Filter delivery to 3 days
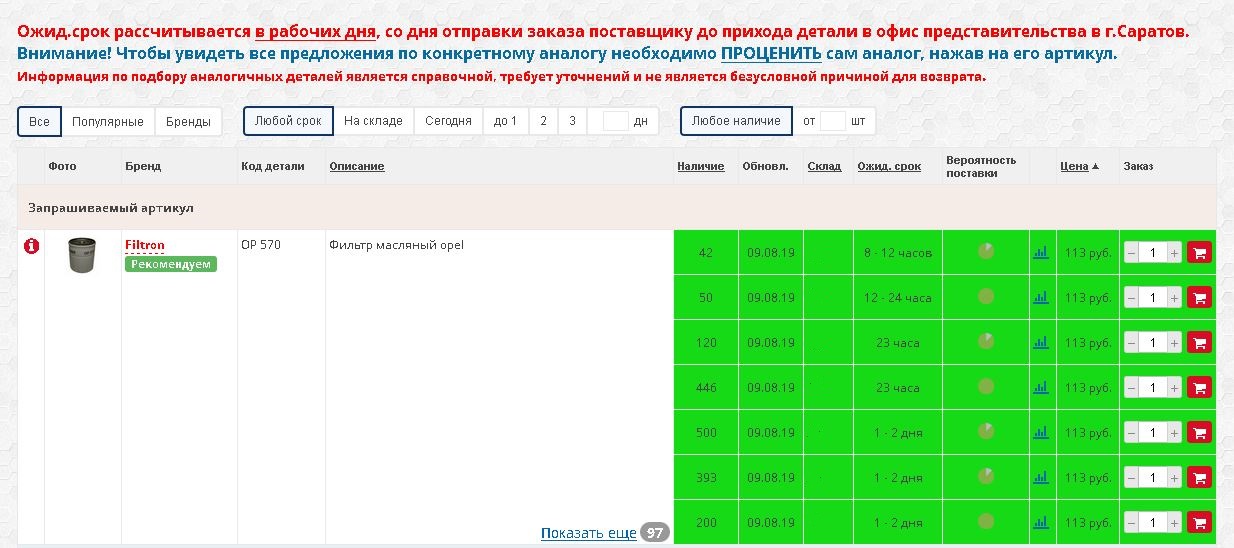The width and height of the screenshot is (1234, 548). pos(572,121)
